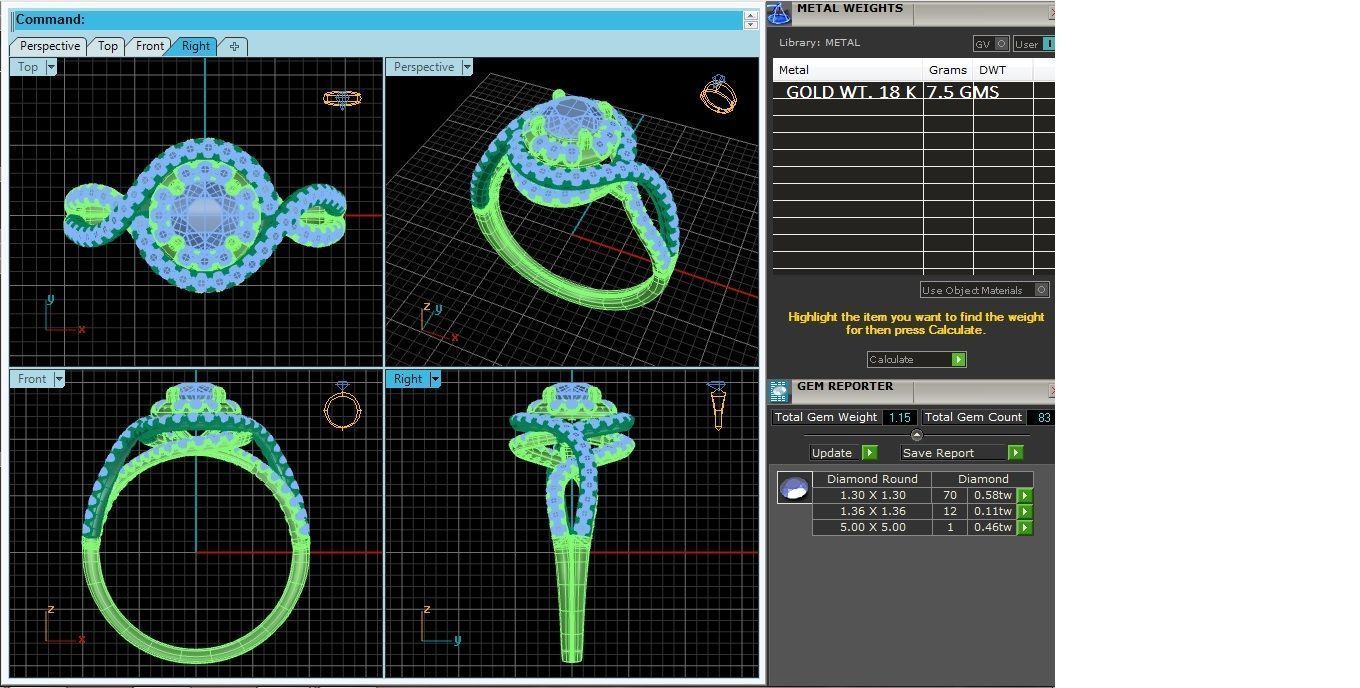Open the Right viewport dropdown arrow
Viewport: 1360px width, 688px height.
pos(435,379)
